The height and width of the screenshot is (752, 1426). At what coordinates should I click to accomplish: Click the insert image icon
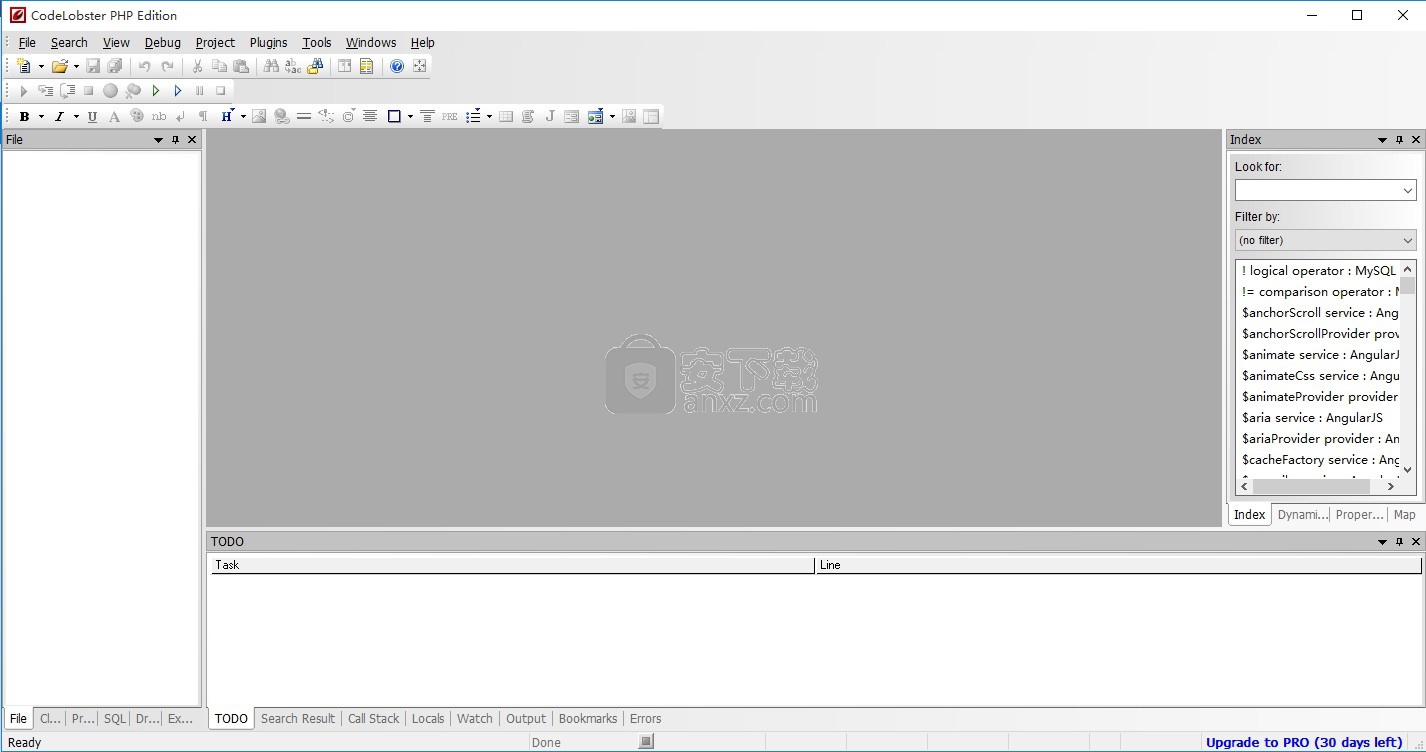click(259, 116)
